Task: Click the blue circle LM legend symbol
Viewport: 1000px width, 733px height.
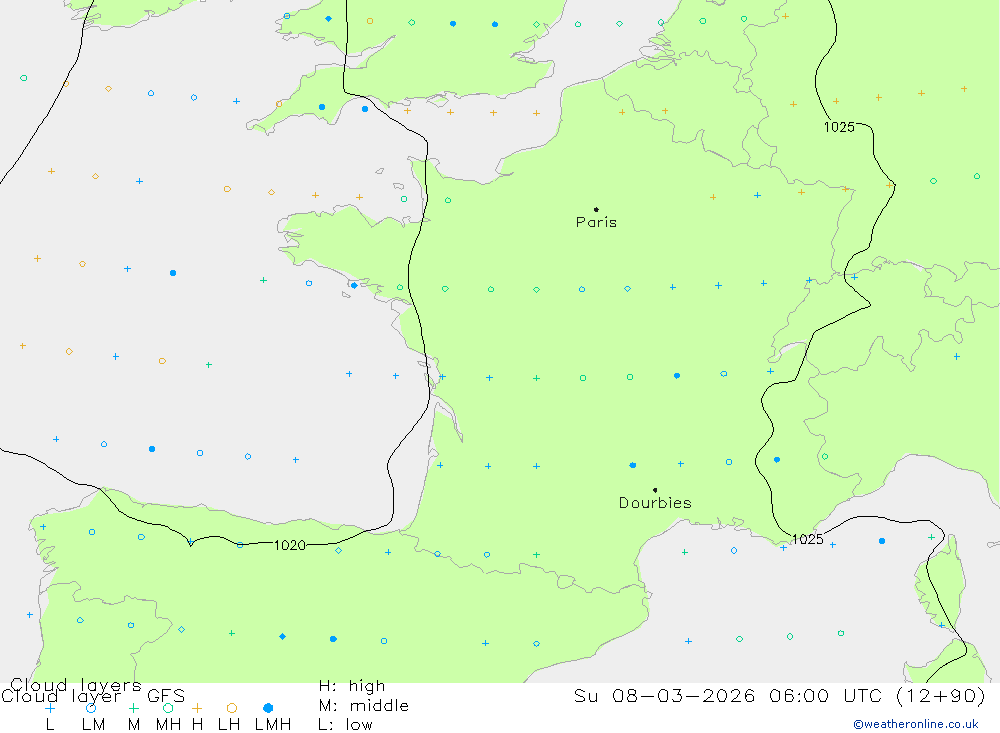Action: [91, 708]
